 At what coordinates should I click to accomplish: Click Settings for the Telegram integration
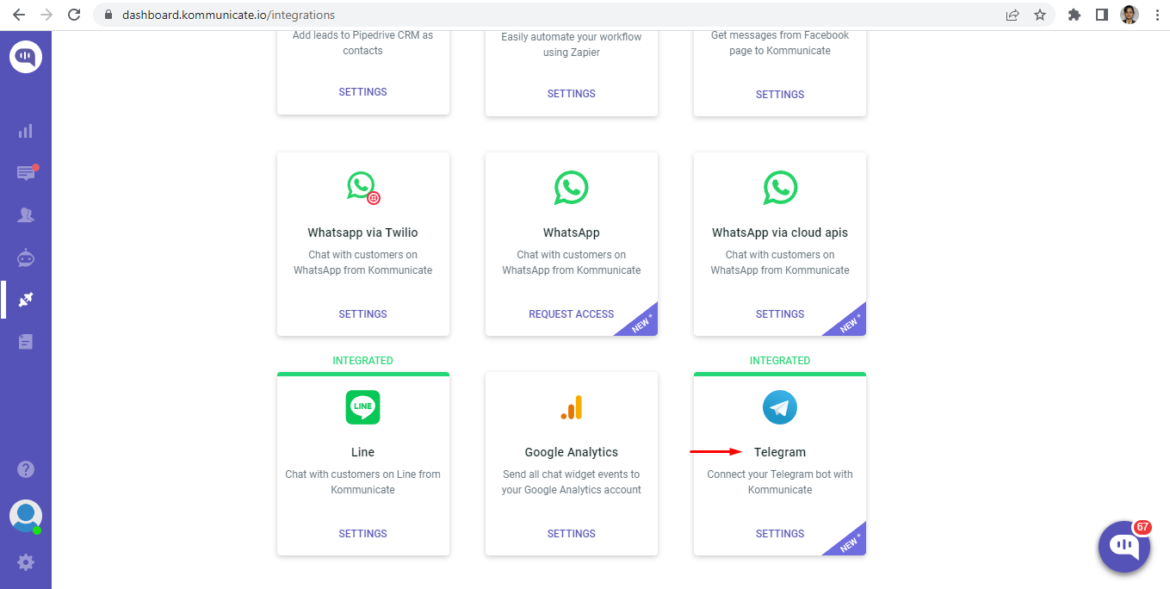pos(779,533)
